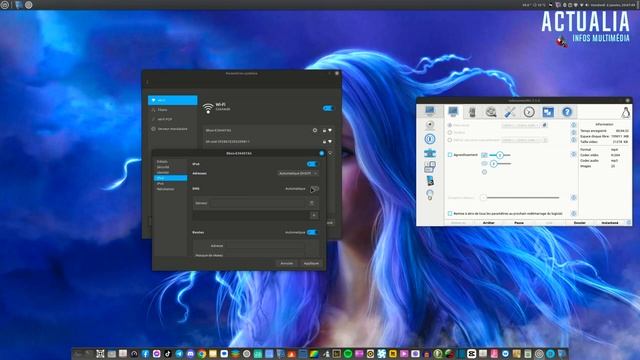This screenshot has width=640, height=360.
Task: Toggle the IPv4 switch in the connection dialog
Action: tap(312, 164)
